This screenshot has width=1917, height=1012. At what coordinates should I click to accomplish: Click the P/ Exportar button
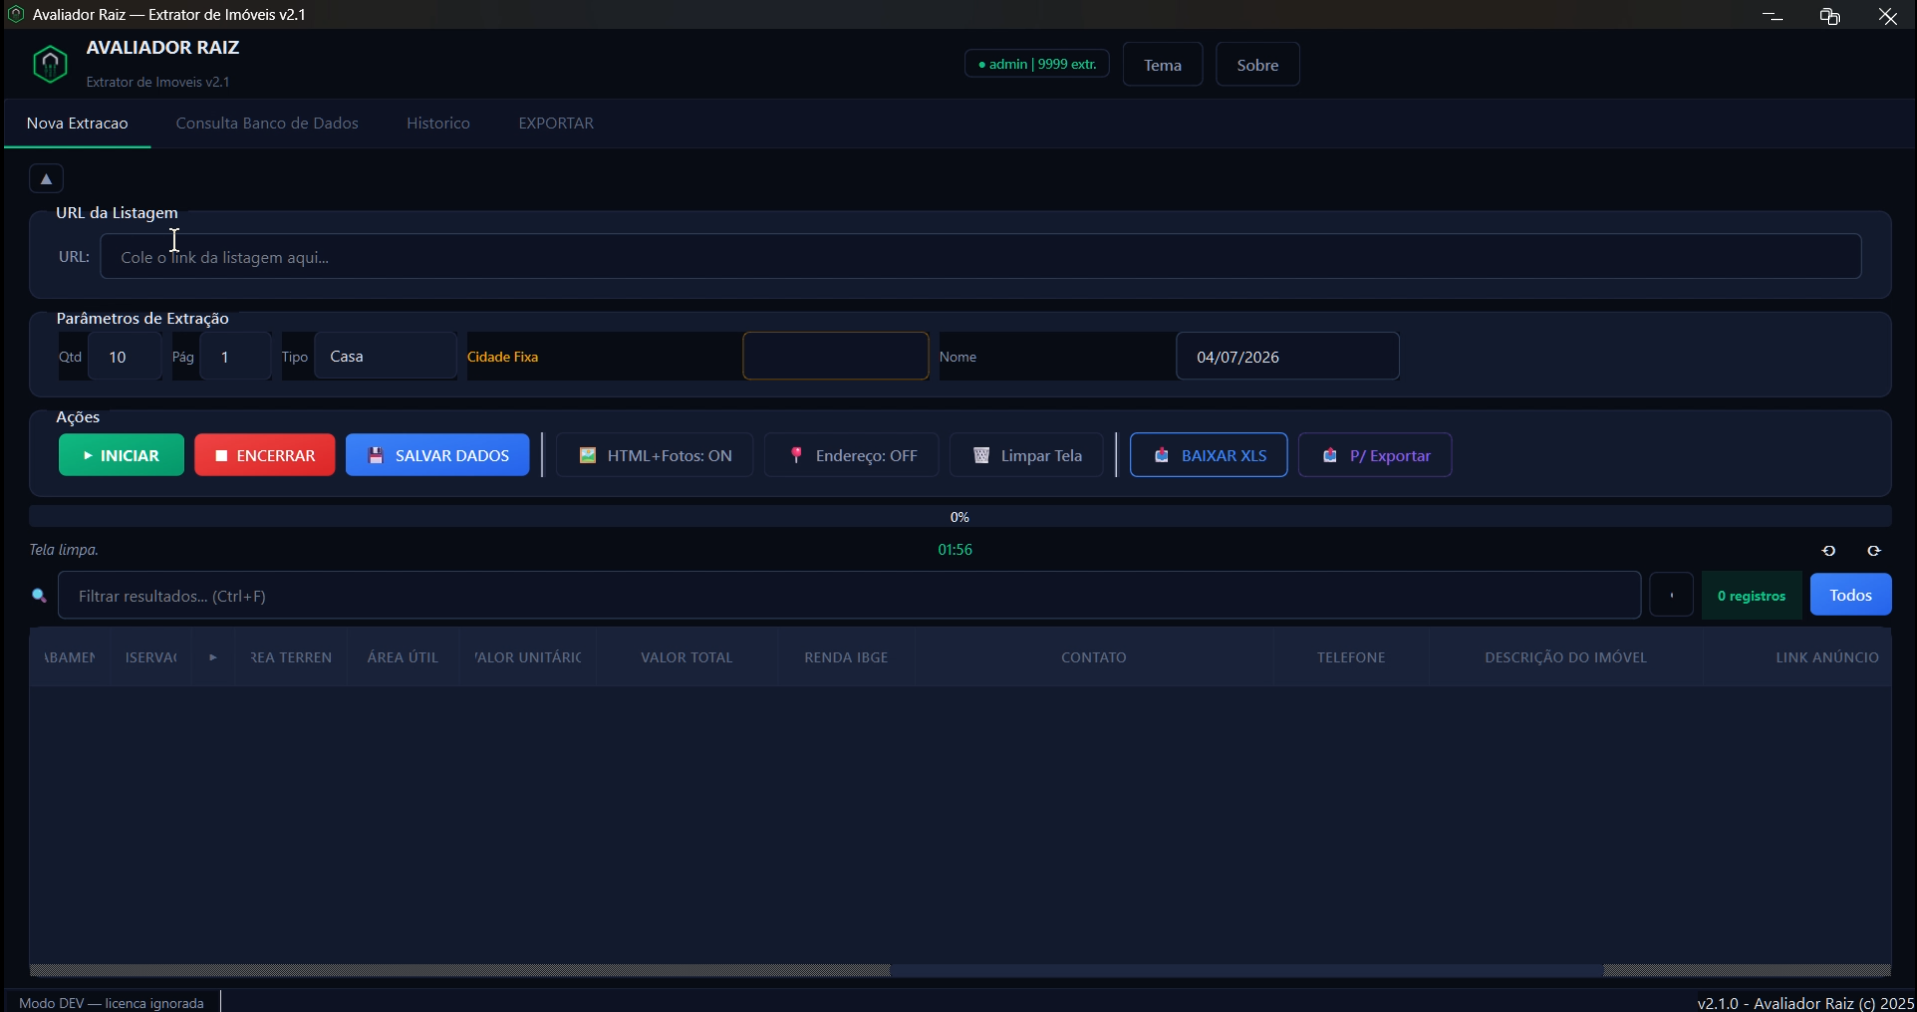pyautogui.click(x=1375, y=455)
